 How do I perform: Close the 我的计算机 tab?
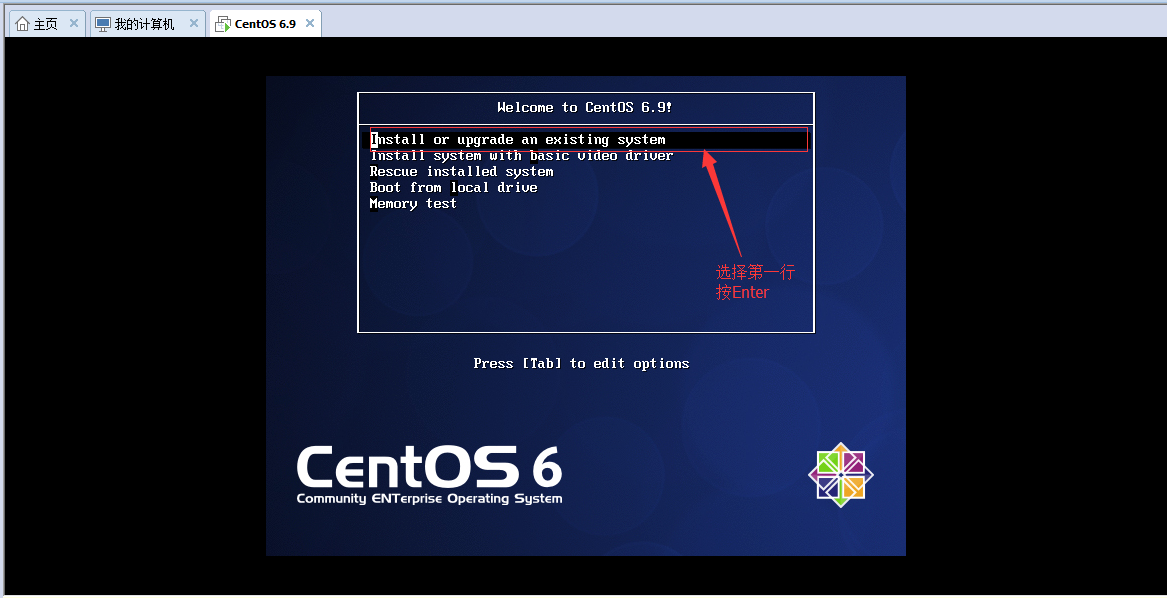pyautogui.click(x=194, y=24)
